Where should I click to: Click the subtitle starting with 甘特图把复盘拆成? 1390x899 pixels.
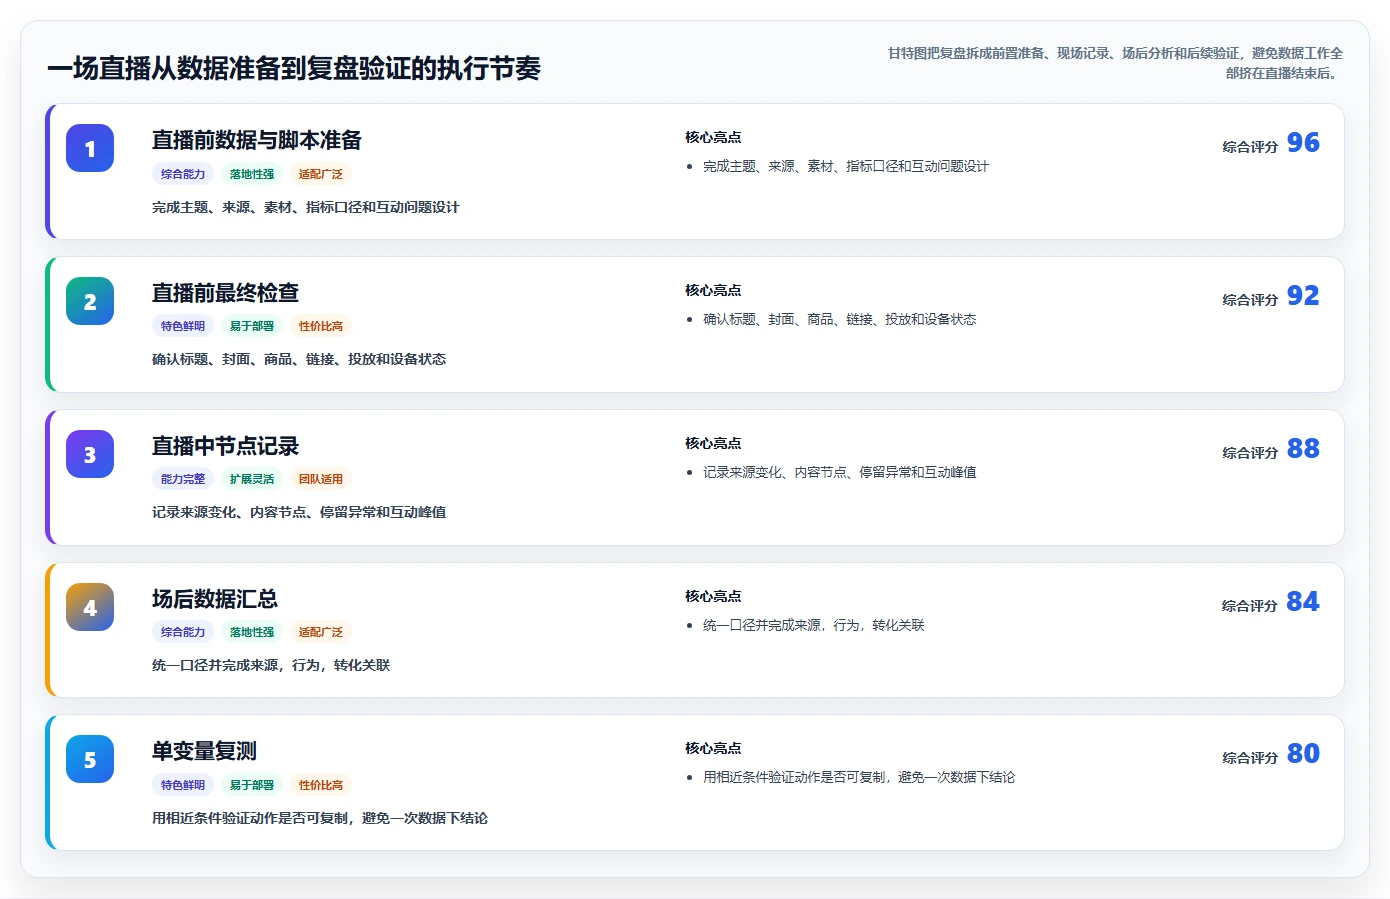click(x=1115, y=63)
